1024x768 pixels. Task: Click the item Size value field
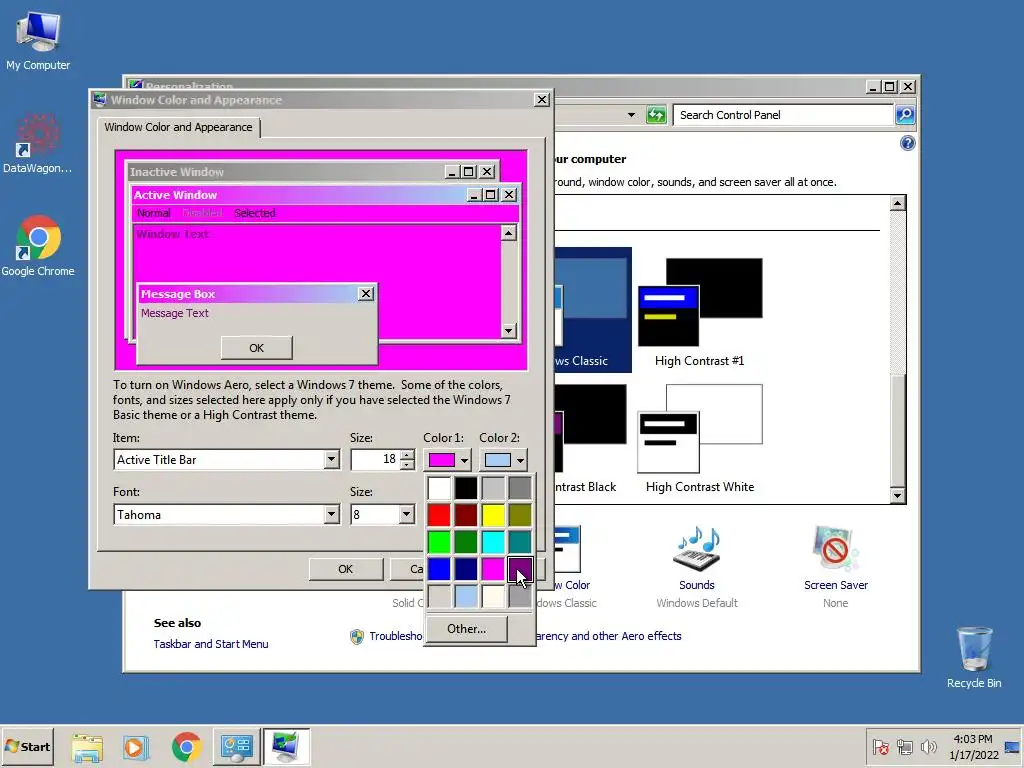[376, 460]
